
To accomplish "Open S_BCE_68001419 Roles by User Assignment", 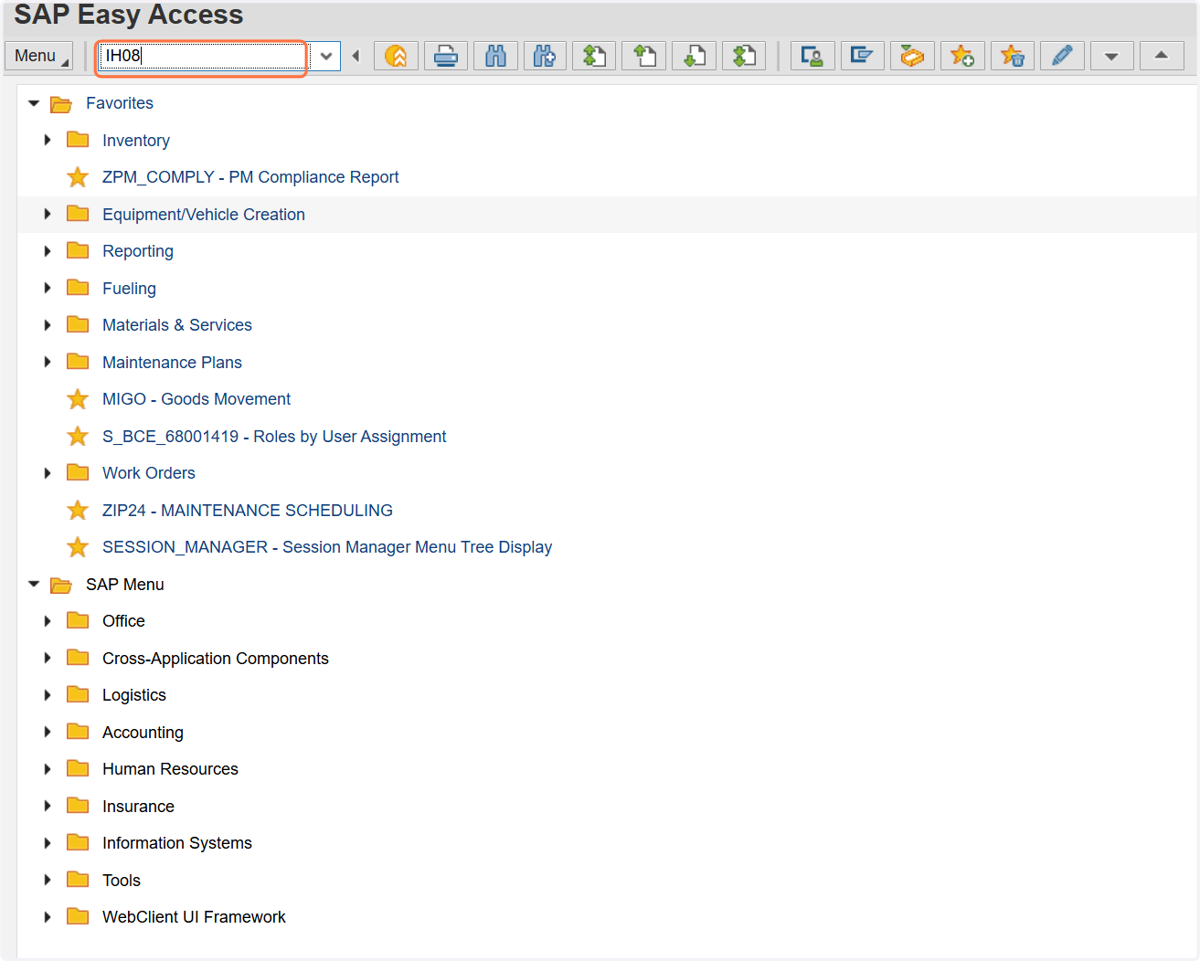I will [x=274, y=436].
